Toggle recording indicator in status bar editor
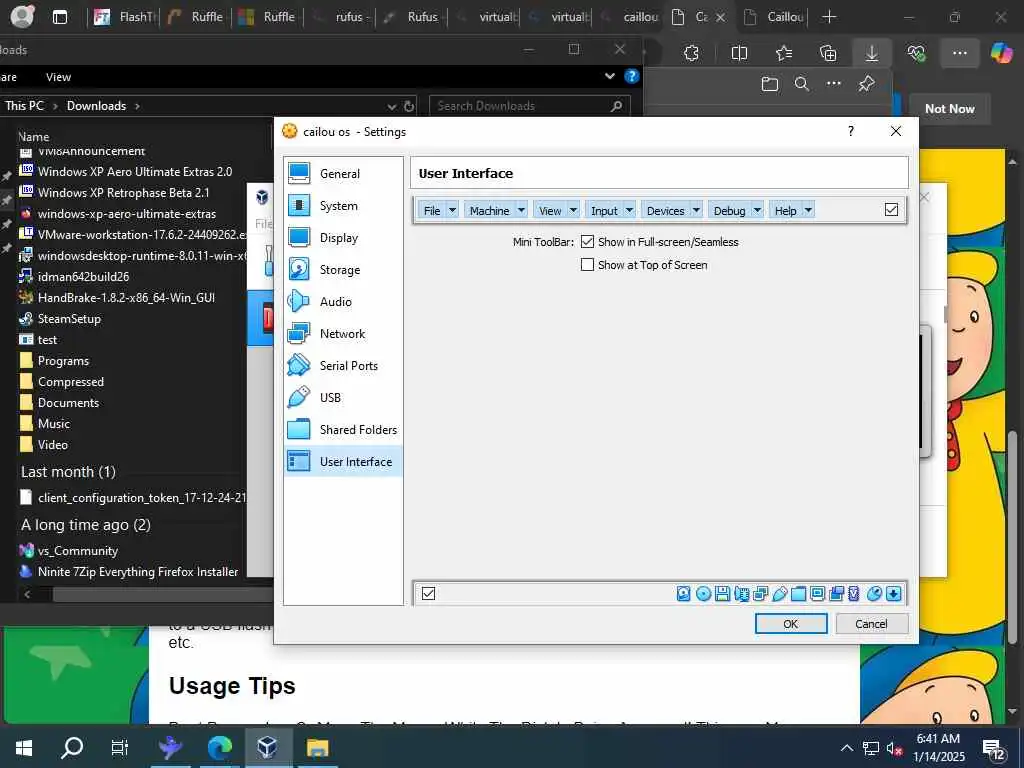Image resolution: width=1024 pixels, height=768 pixels. (836, 594)
